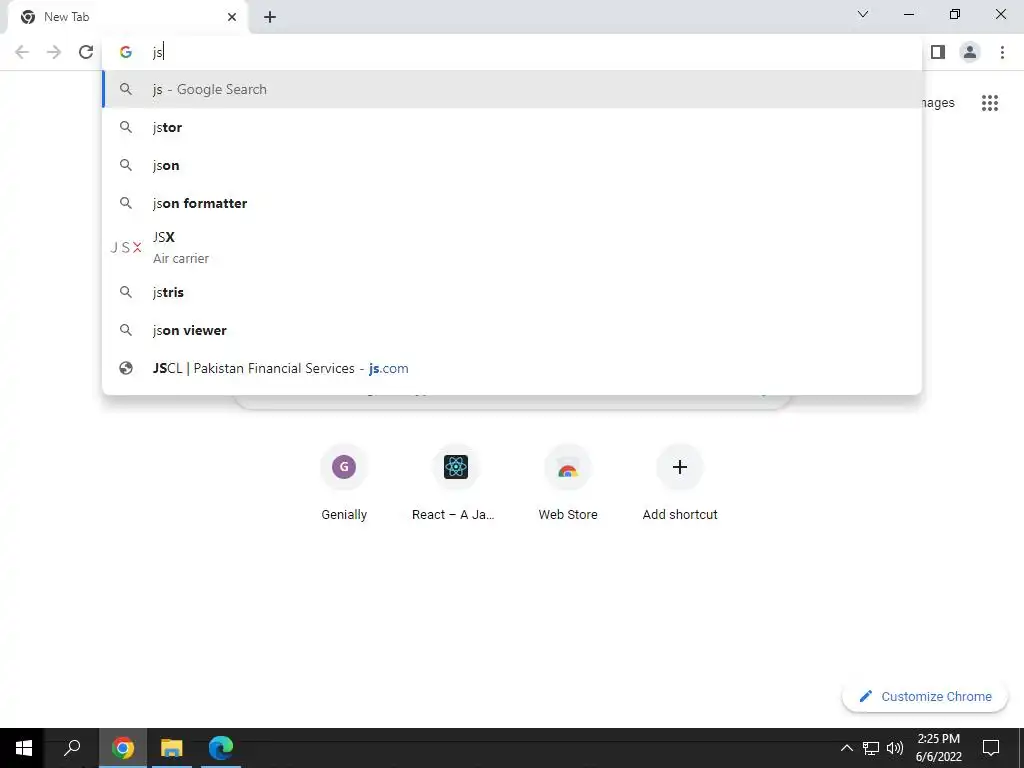Close the New Tab tab
The image size is (1024, 768).
pyautogui.click(x=232, y=17)
